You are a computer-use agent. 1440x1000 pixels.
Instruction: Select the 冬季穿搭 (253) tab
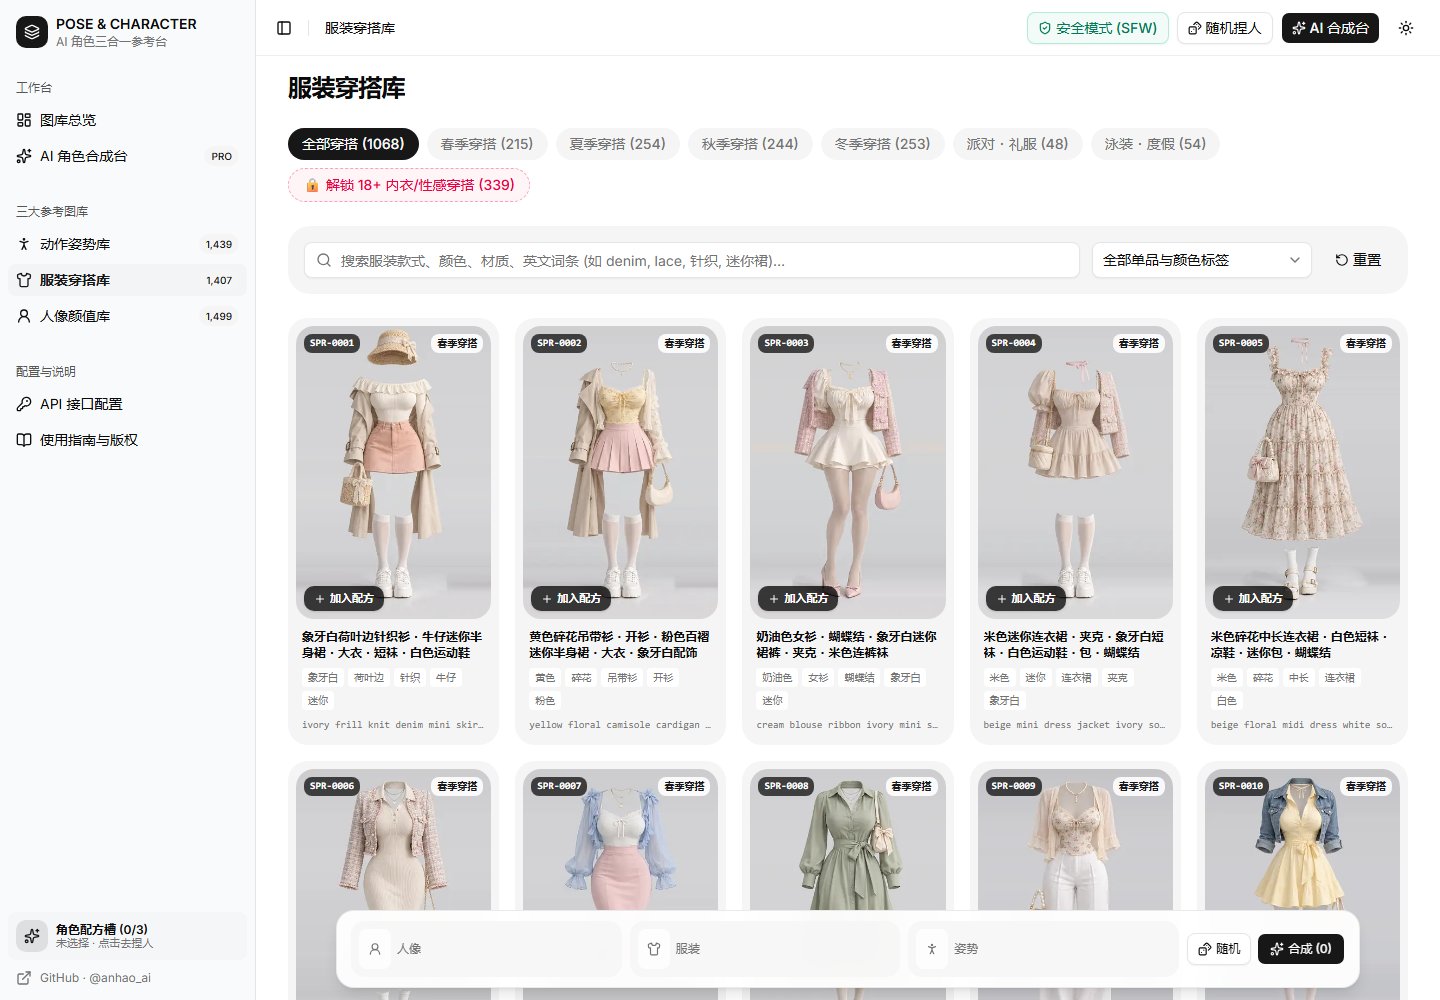click(x=882, y=144)
